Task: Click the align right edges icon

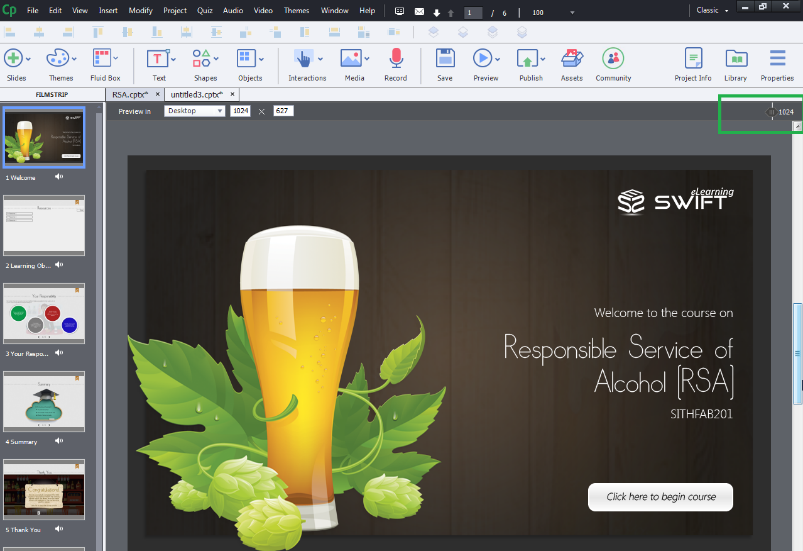Action: click(68, 33)
